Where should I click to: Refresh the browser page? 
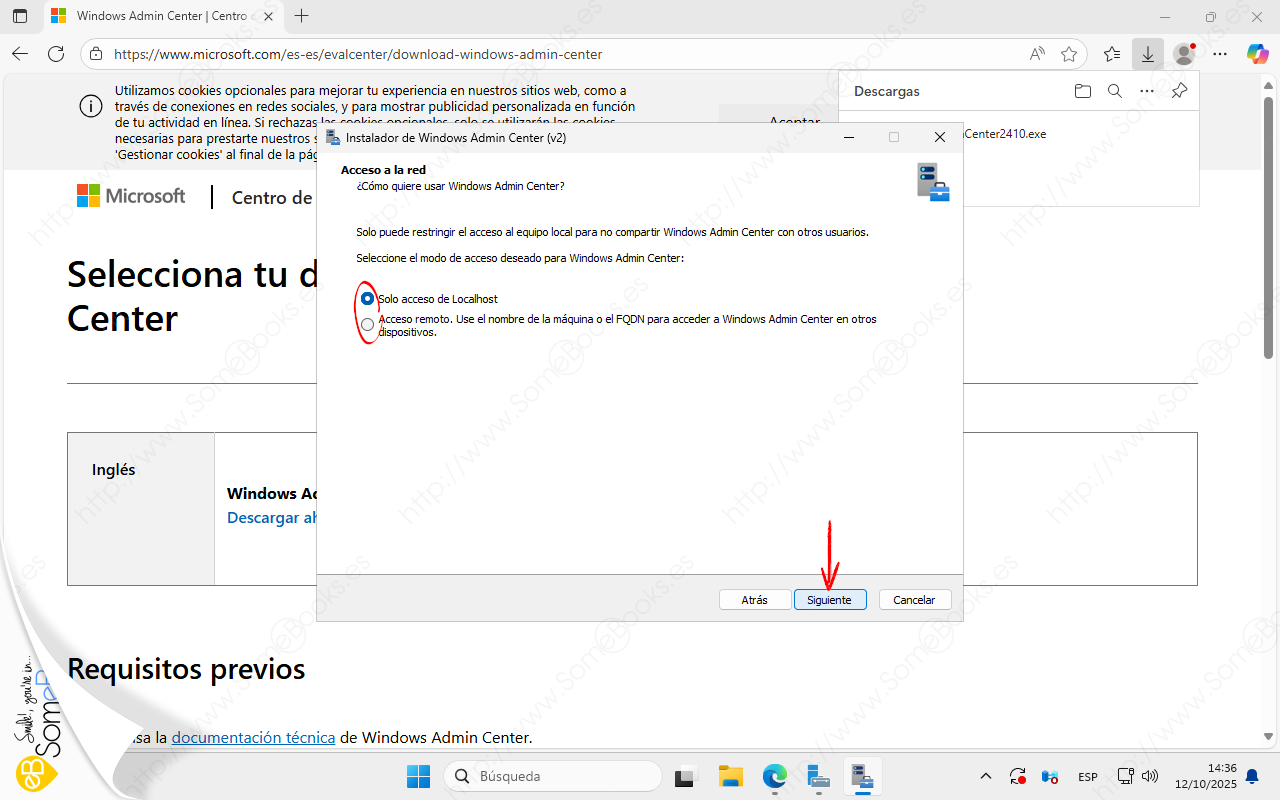click(56, 54)
